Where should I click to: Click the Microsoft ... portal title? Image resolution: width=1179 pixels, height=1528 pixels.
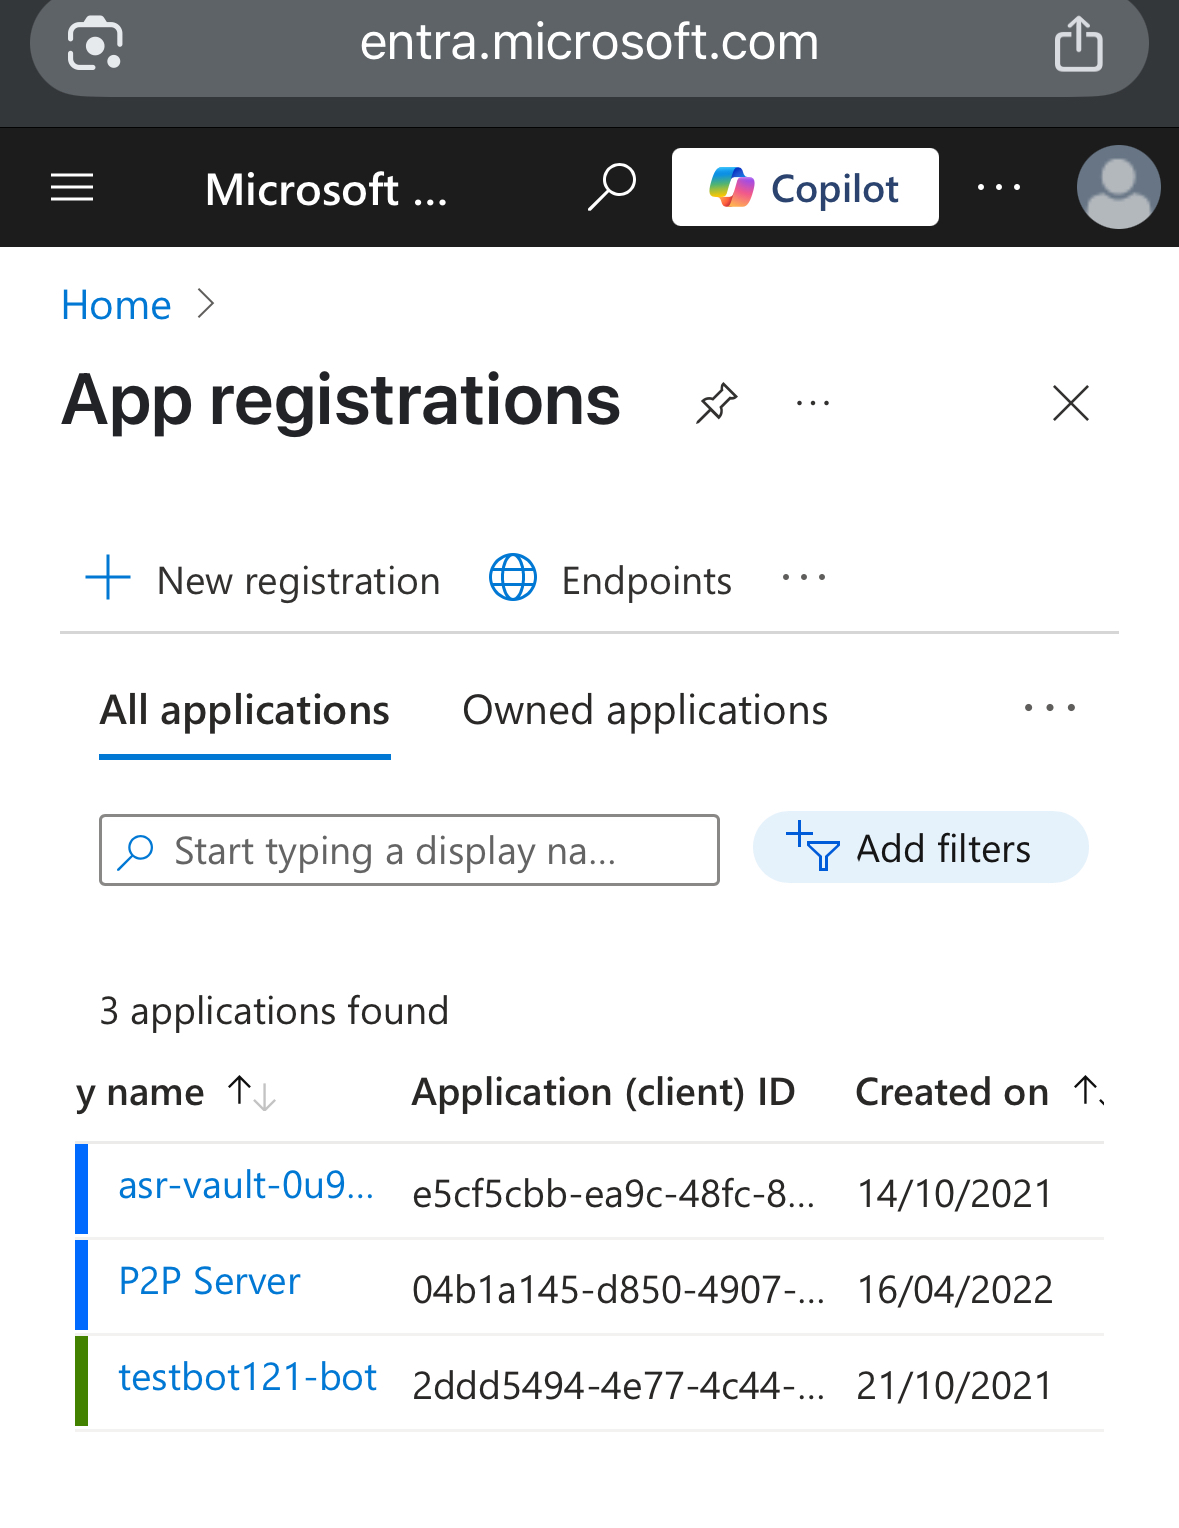[326, 189]
